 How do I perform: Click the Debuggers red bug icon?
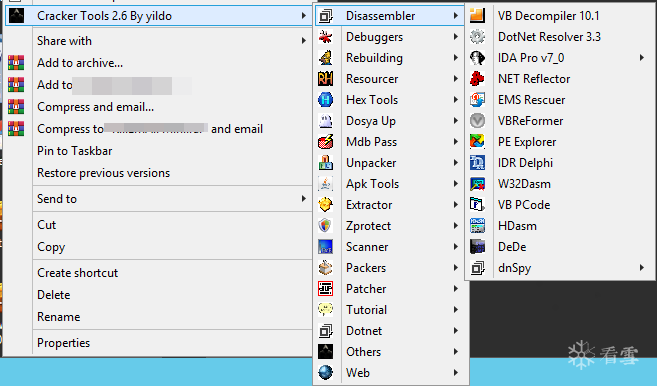(x=326, y=37)
